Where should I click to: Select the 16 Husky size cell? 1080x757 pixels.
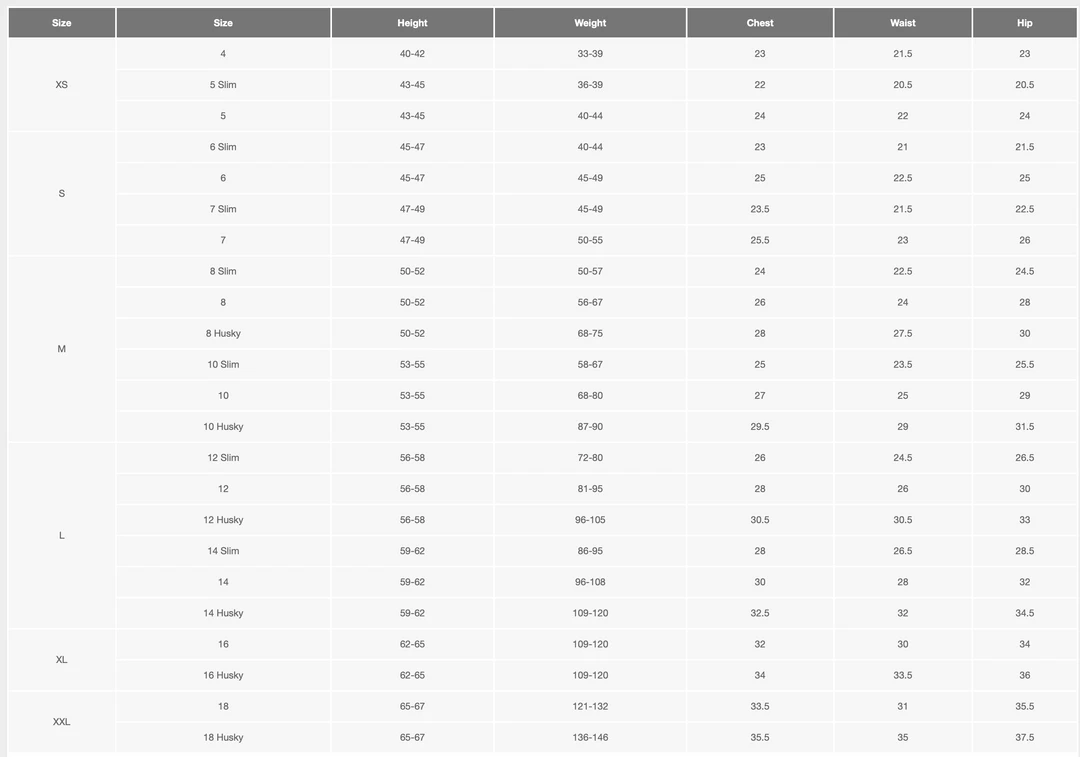[x=223, y=675]
